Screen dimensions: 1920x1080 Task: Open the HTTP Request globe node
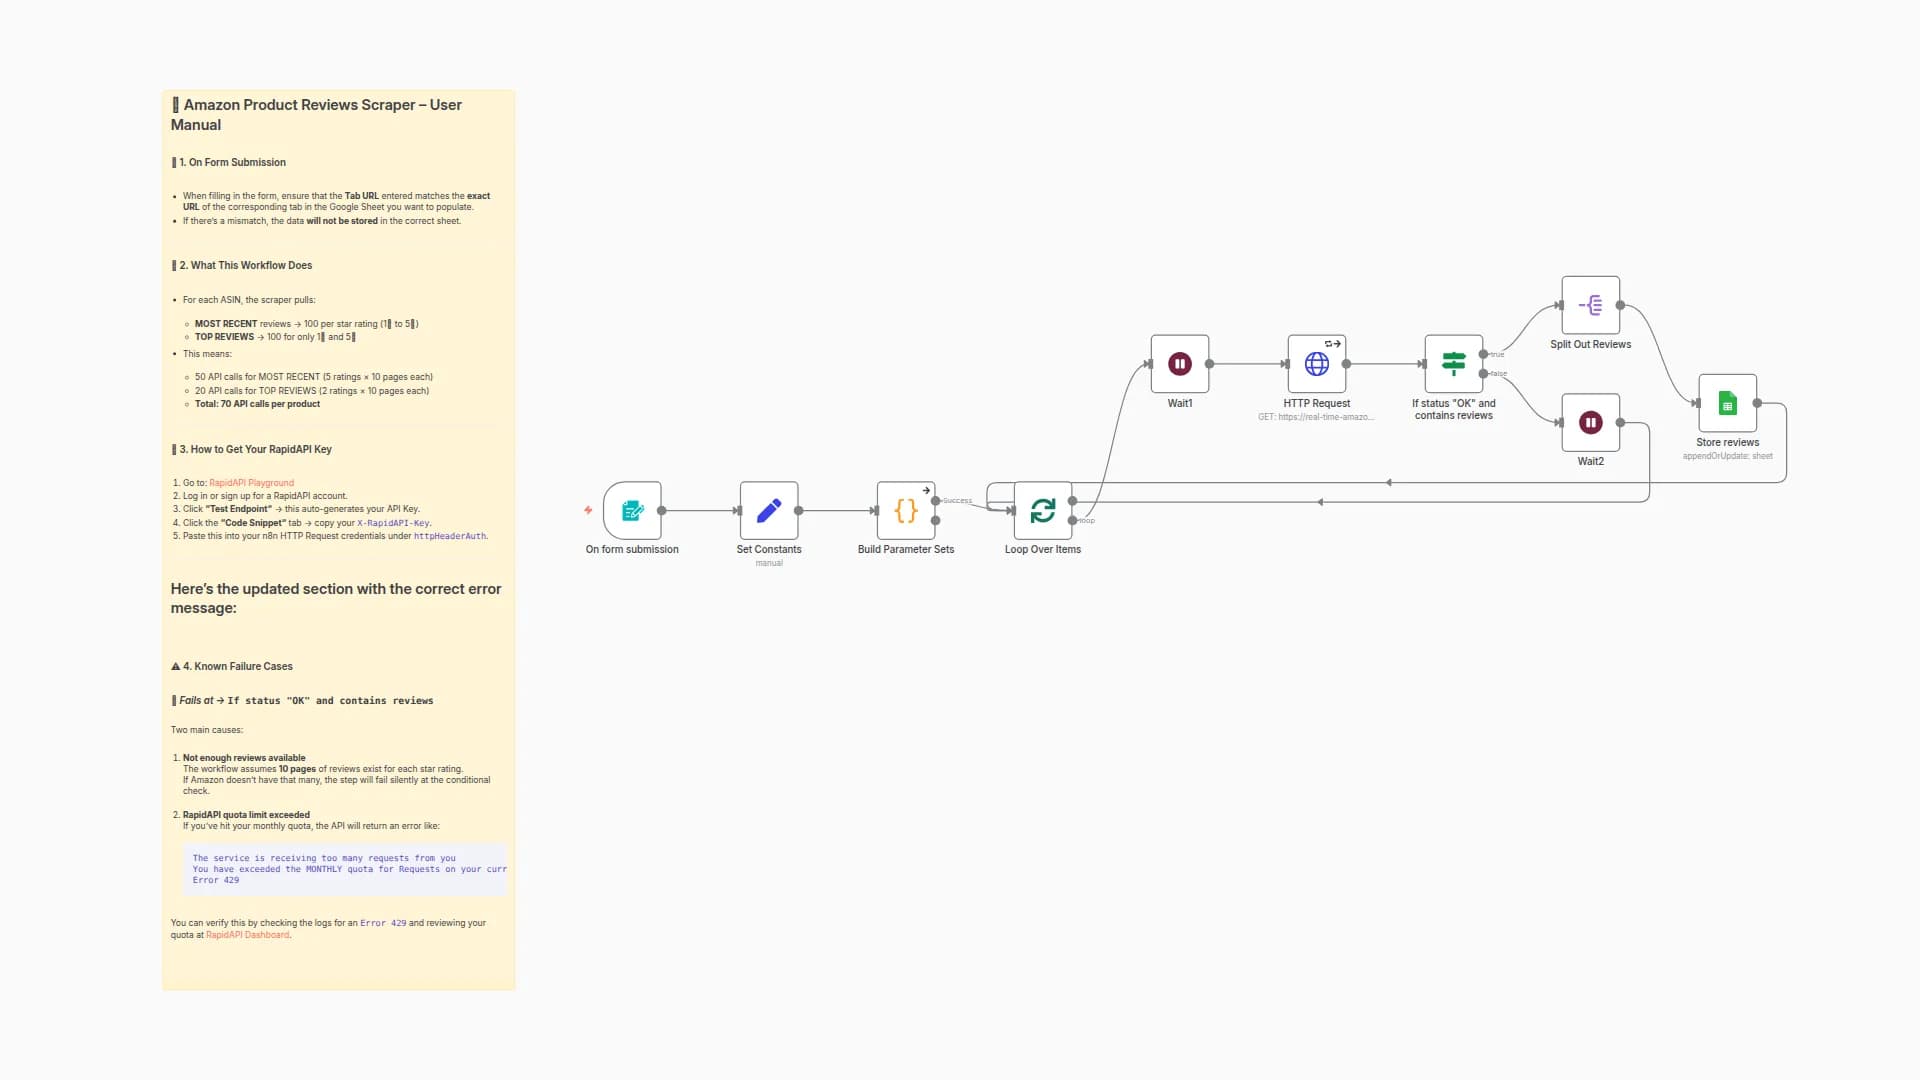pos(1317,364)
